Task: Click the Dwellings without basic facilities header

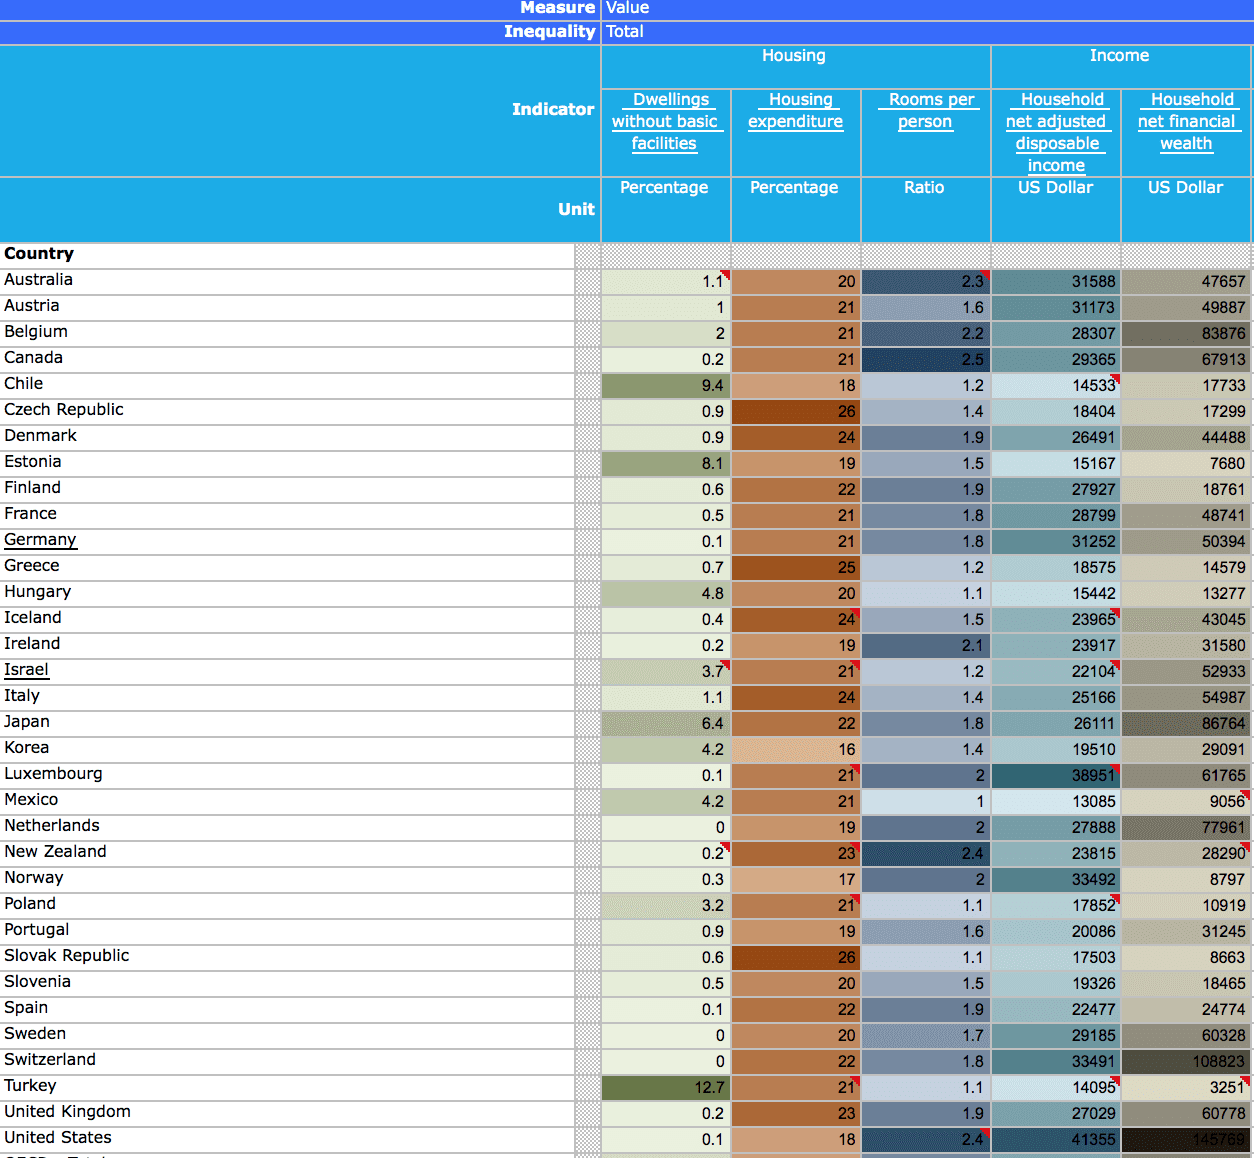Action: (x=666, y=121)
